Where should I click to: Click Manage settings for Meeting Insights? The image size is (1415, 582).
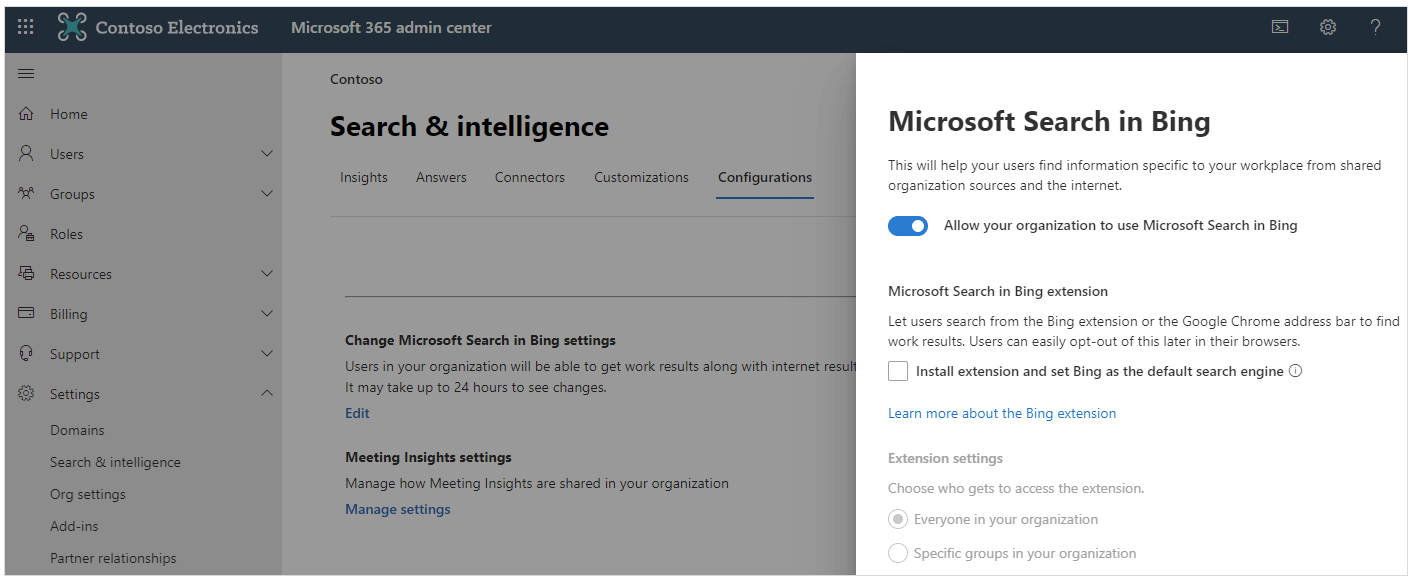[398, 509]
